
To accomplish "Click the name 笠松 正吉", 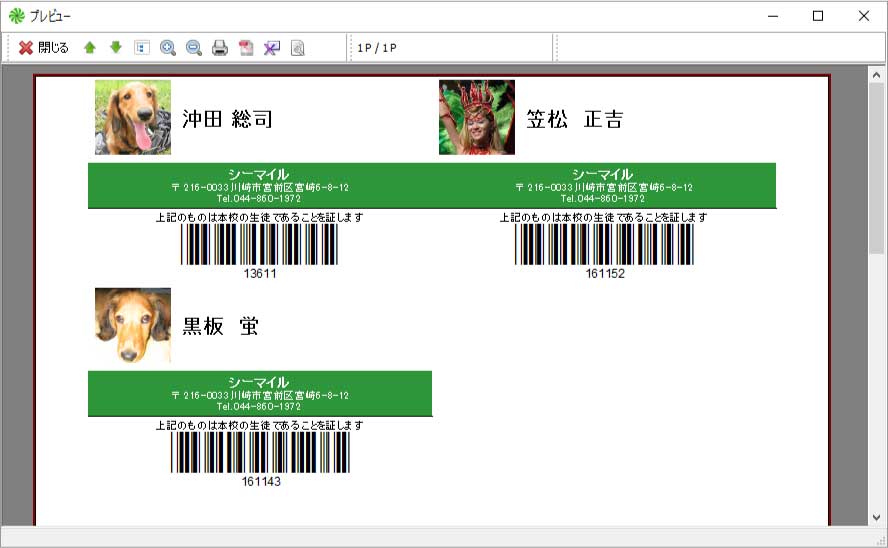I will pyautogui.click(x=575, y=119).
